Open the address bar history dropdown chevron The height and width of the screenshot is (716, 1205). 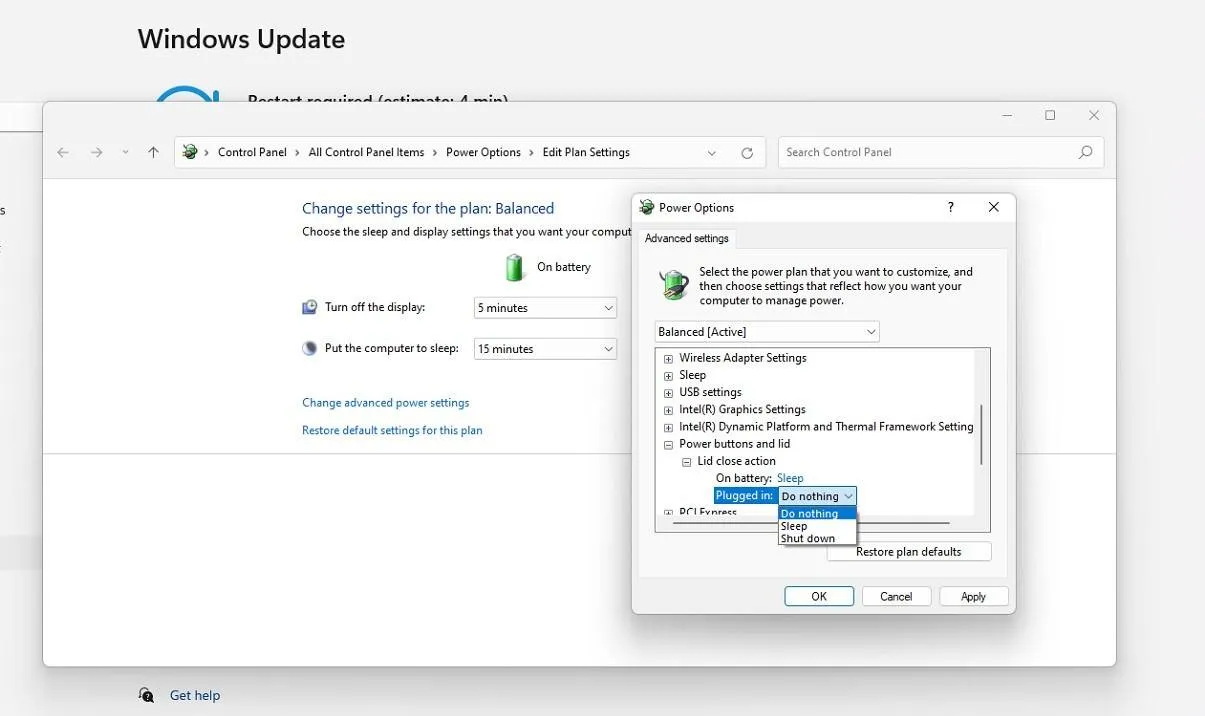(x=712, y=153)
